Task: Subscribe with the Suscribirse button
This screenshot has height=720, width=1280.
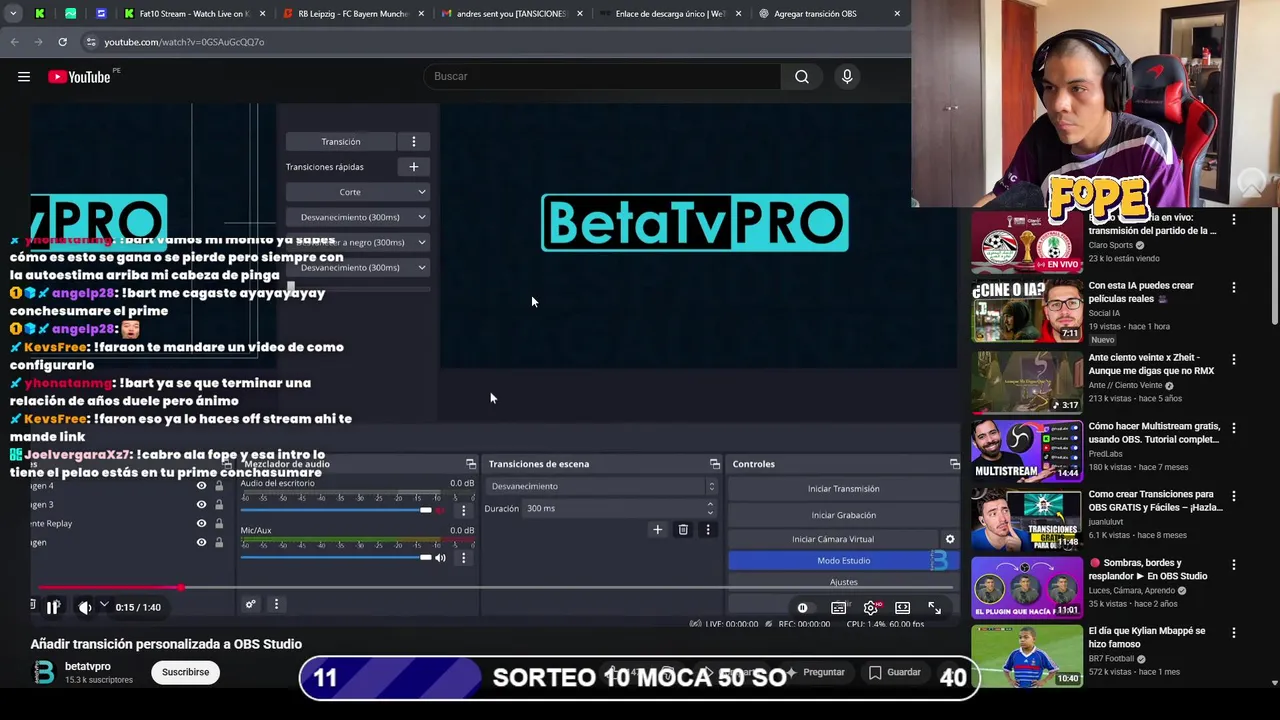Action: click(185, 672)
